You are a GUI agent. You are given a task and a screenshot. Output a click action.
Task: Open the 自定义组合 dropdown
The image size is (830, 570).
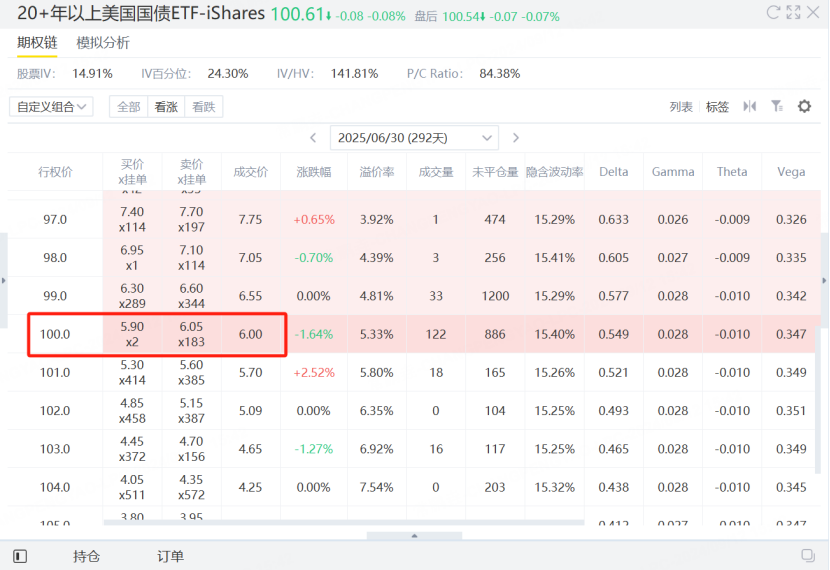(x=51, y=107)
